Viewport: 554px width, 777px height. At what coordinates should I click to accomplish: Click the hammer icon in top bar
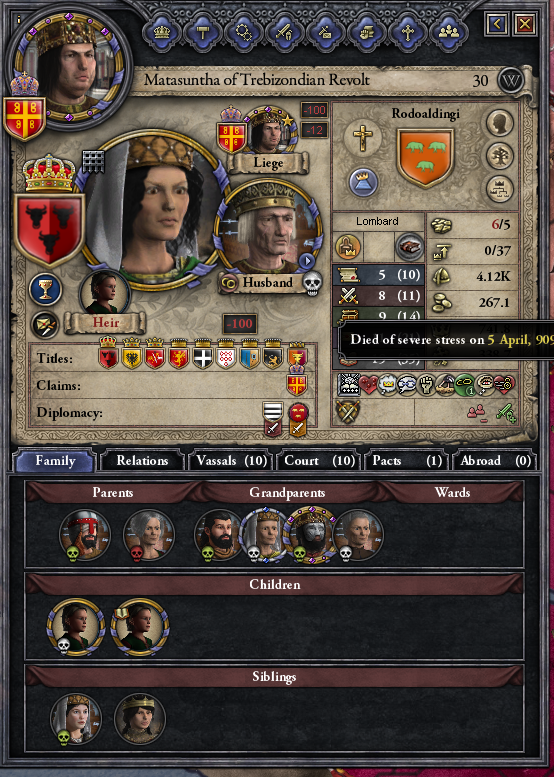pyautogui.click(x=203, y=33)
